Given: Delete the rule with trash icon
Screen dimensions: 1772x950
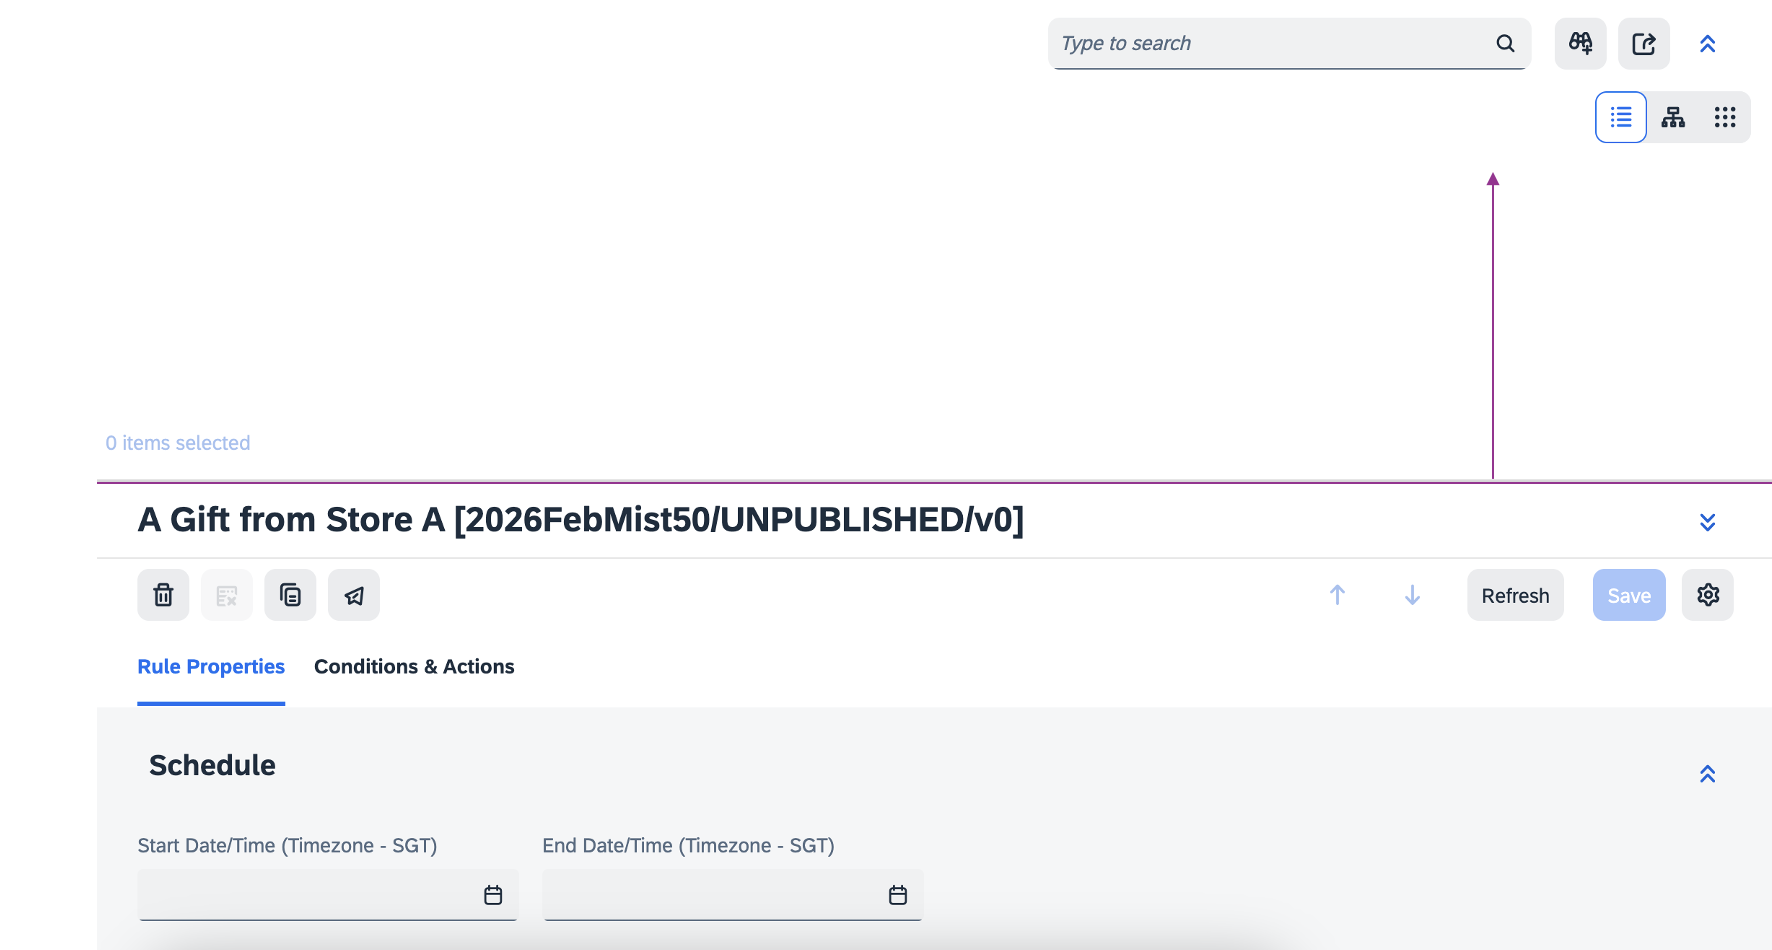Looking at the screenshot, I should click(x=163, y=595).
